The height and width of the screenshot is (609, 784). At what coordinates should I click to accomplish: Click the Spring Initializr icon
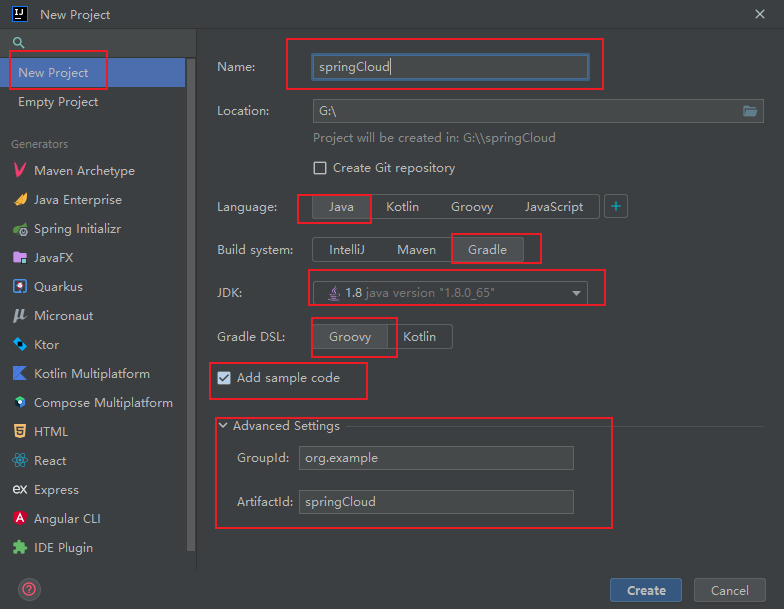[20, 229]
